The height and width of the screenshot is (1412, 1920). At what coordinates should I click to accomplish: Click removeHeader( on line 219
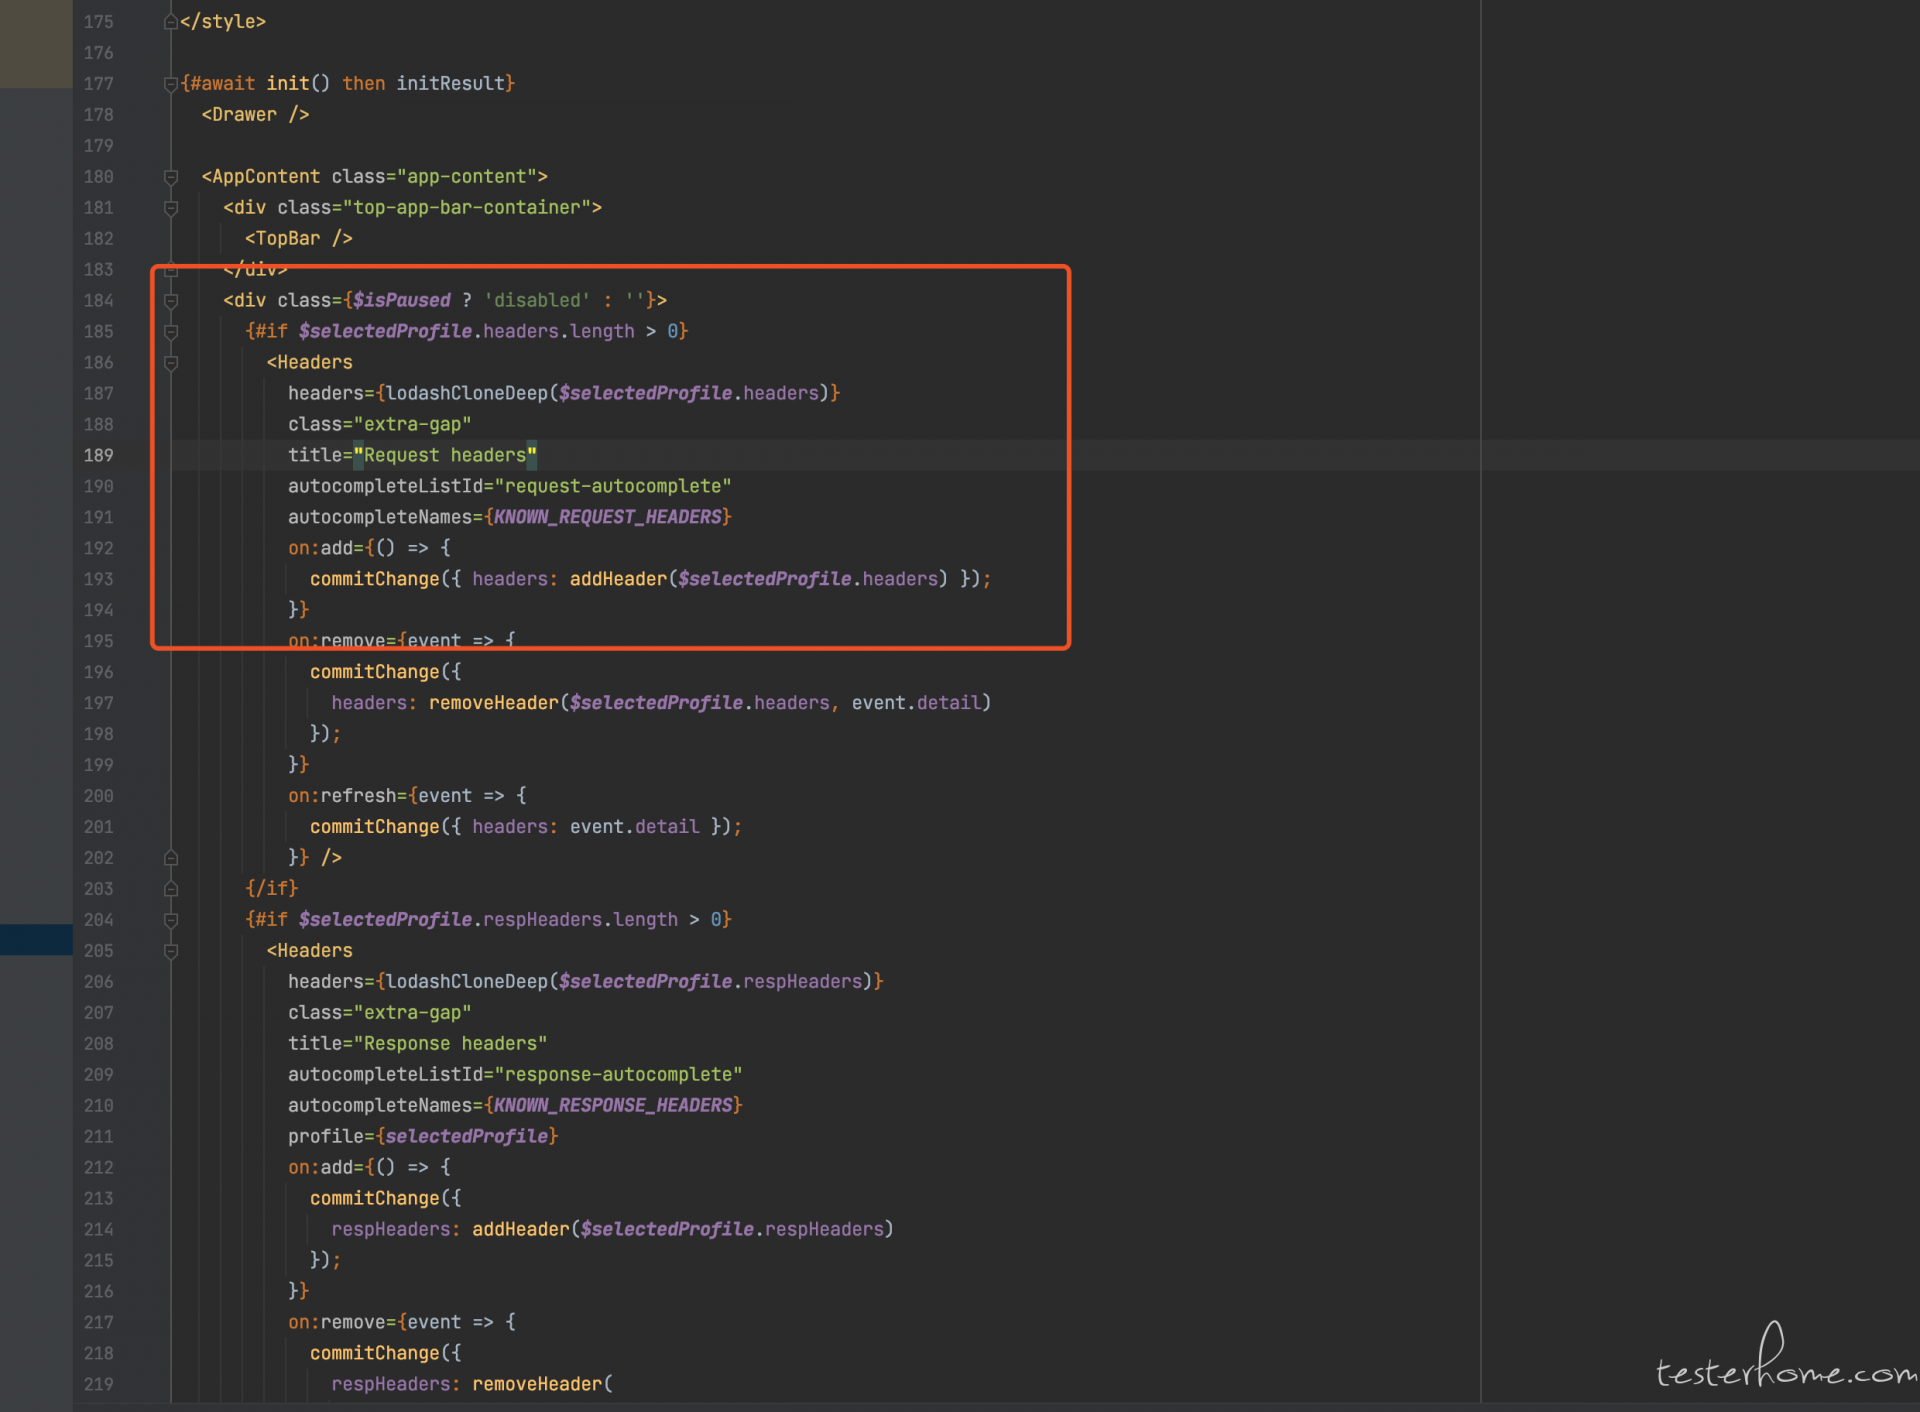coord(542,1386)
